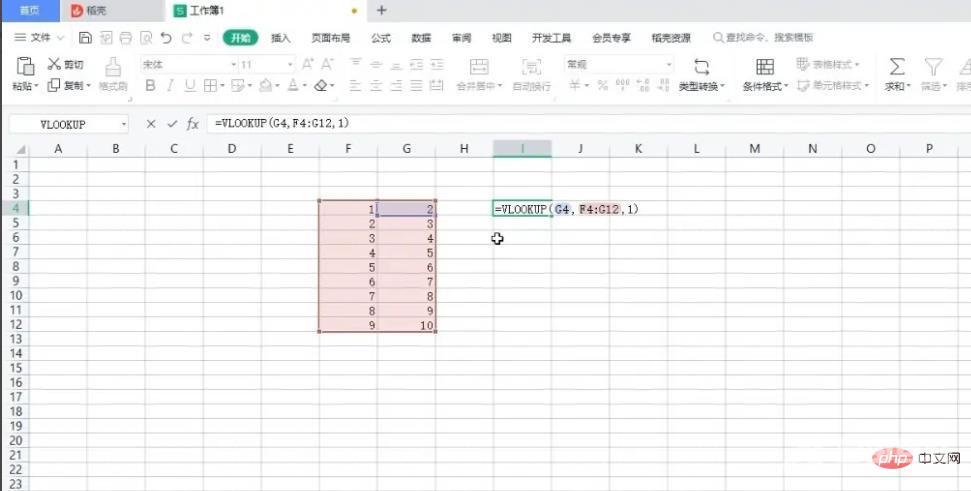Confirm the formula with the checkmark icon

coord(172,124)
